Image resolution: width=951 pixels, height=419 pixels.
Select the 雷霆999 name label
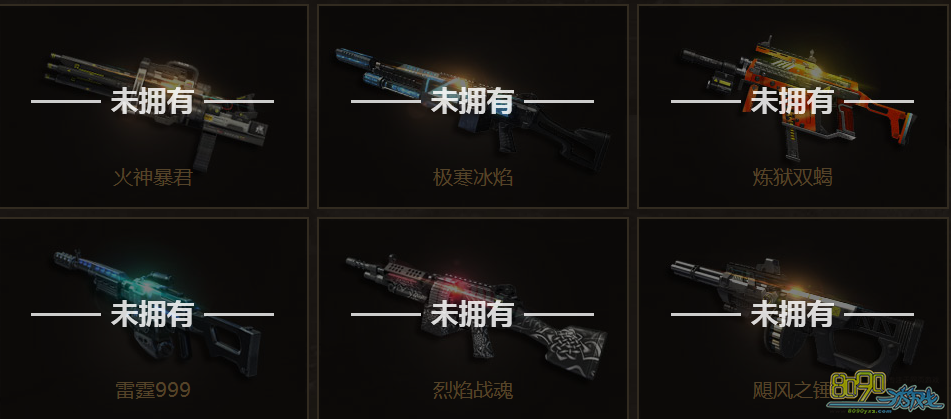click(153, 390)
